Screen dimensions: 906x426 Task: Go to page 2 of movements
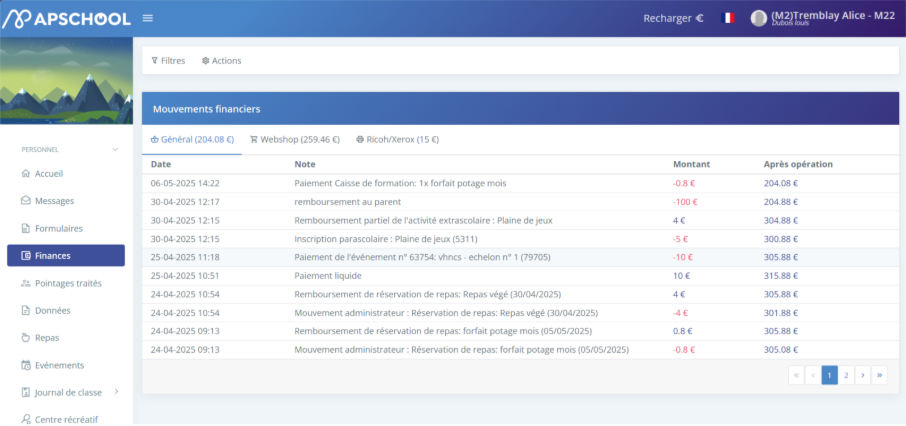click(846, 375)
